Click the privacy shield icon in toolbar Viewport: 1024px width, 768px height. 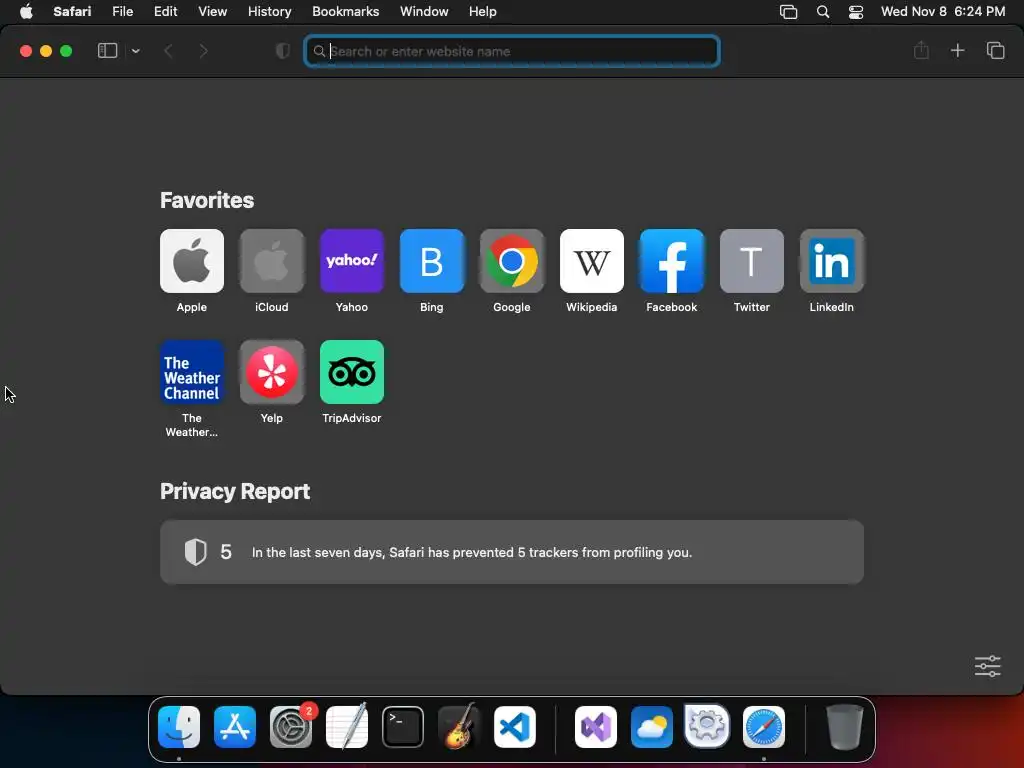(x=282, y=51)
